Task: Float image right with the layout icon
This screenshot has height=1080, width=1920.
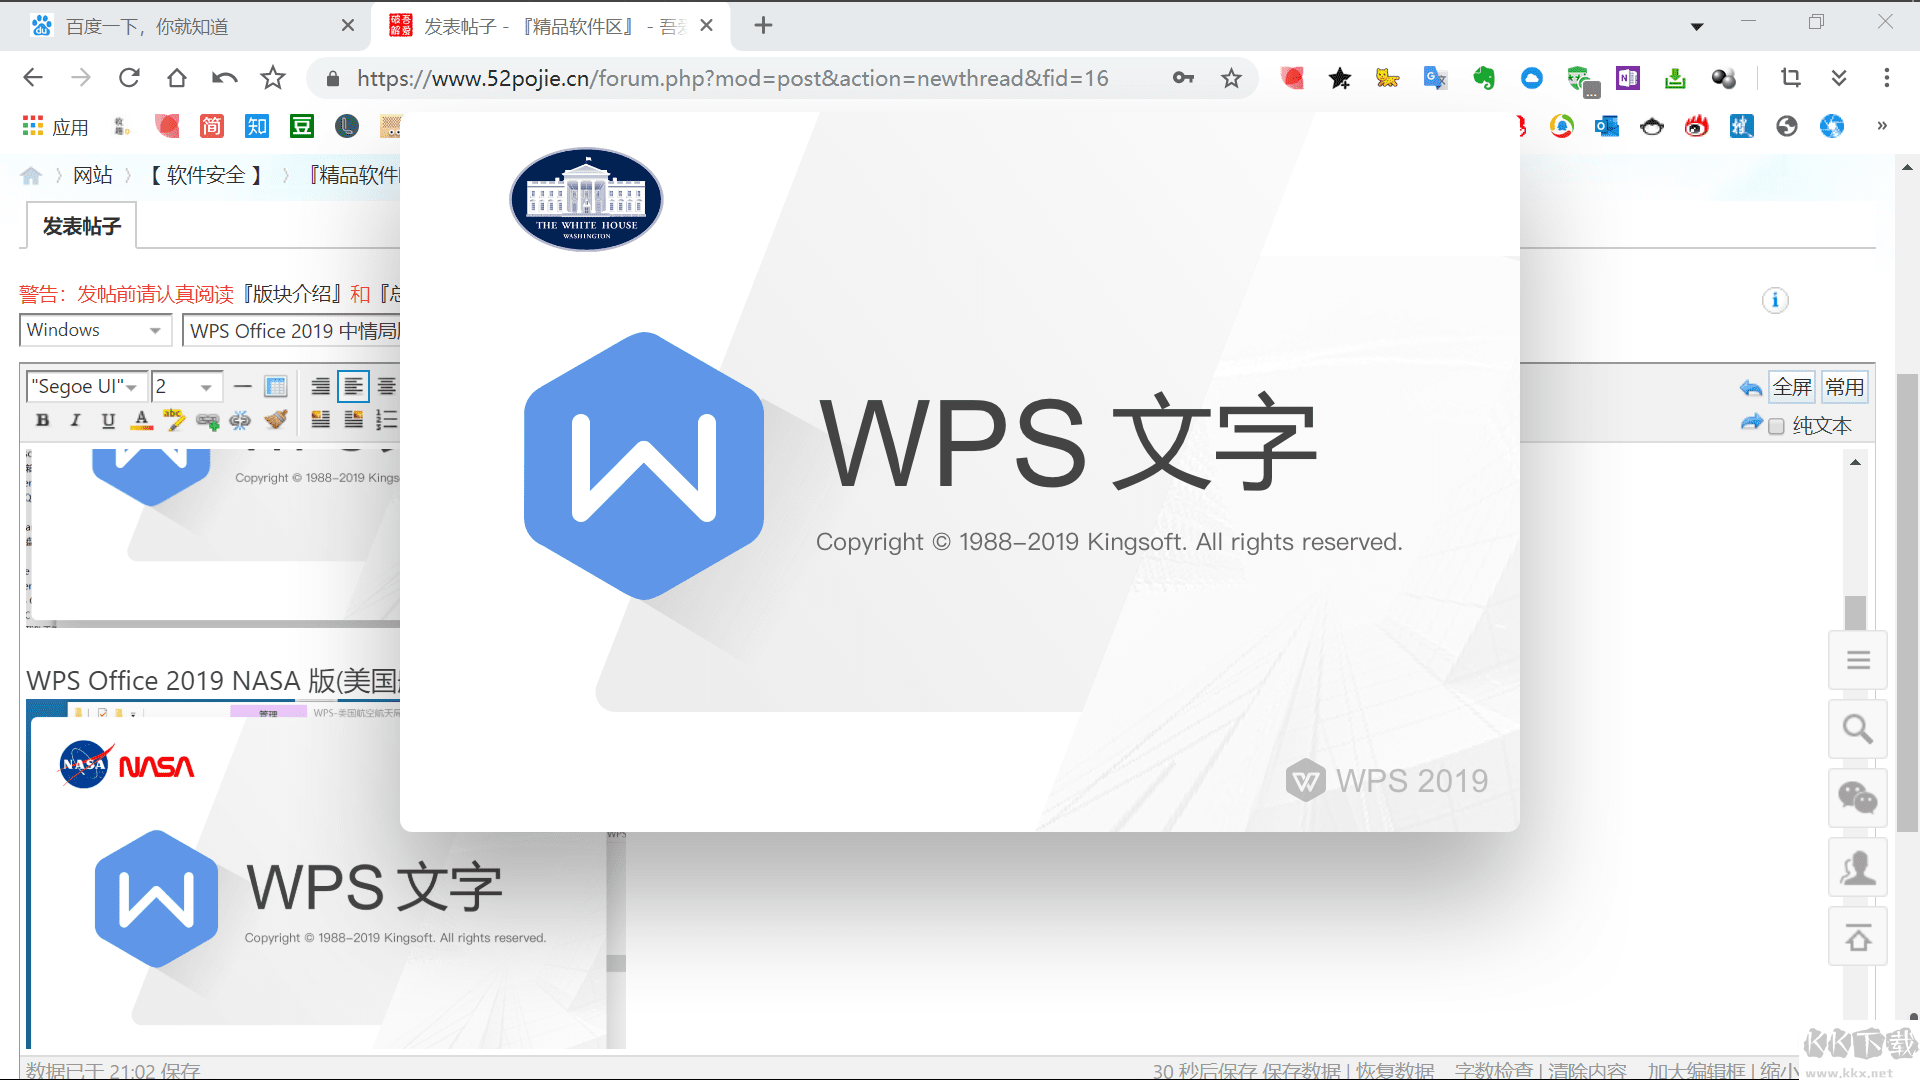Action: pos(354,420)
